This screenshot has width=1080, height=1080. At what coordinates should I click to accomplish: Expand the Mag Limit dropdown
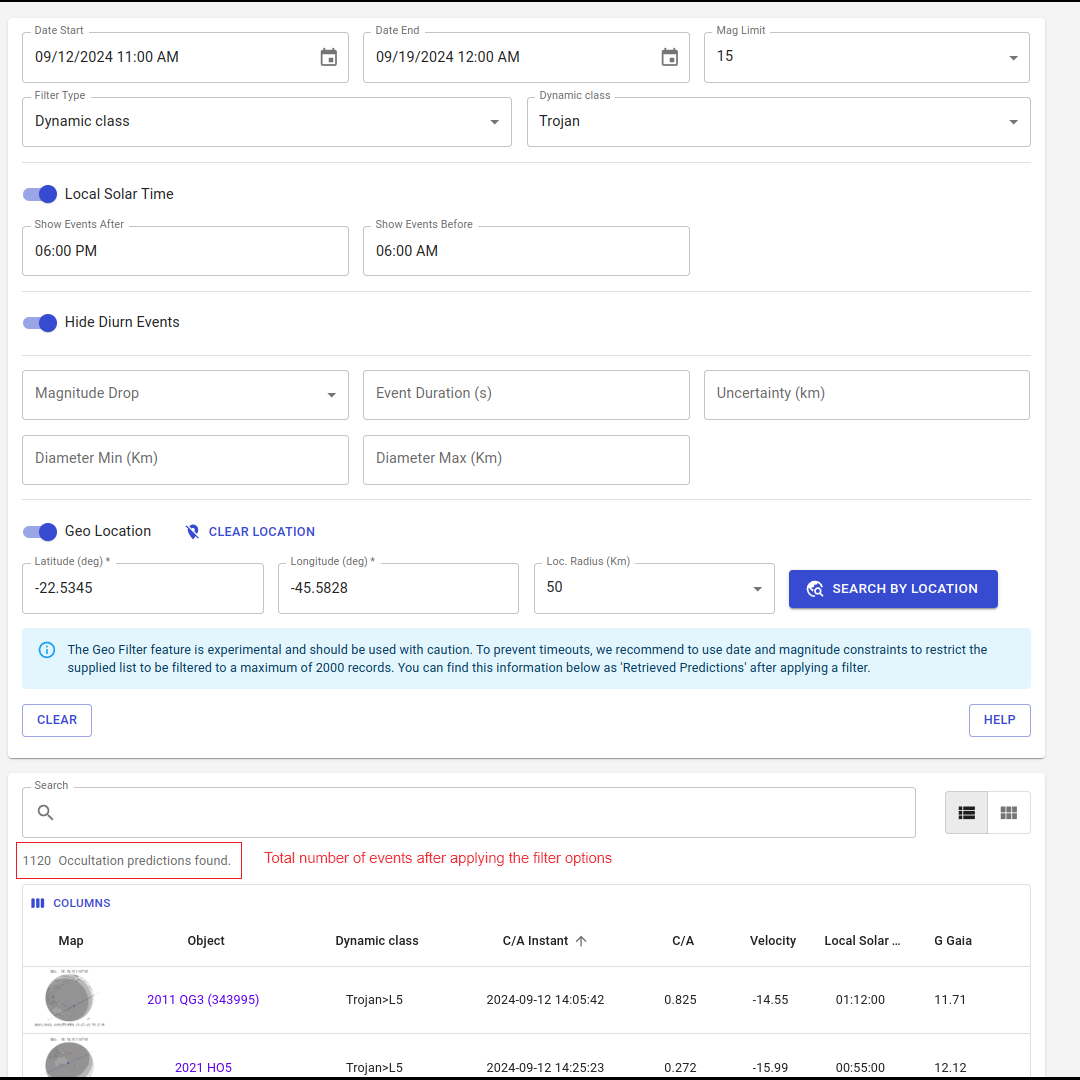[x=1012, y=58]
